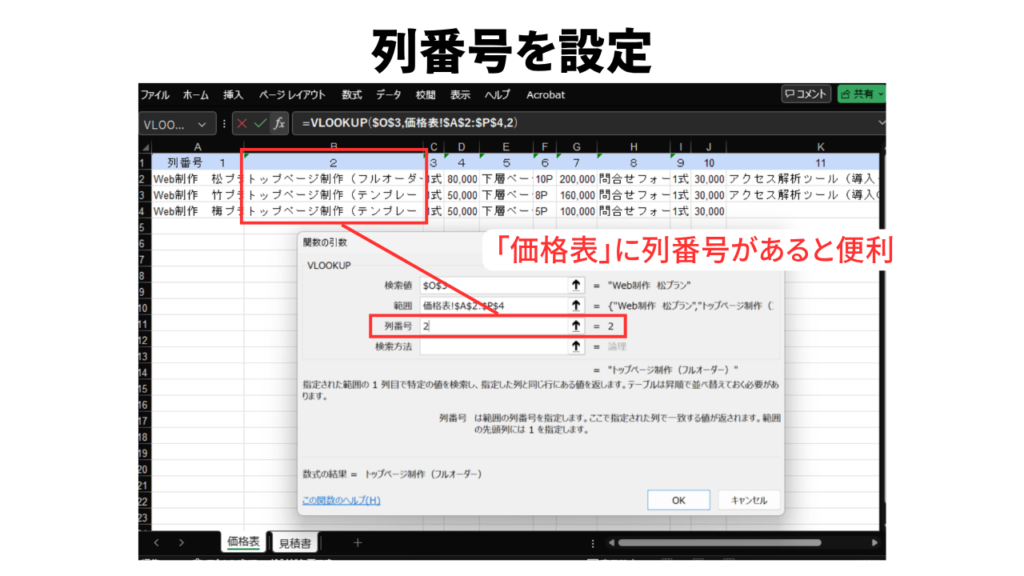This screenshot has width=1024, height=576.
Task: Click cell with 160,000
Action: [577, 195]
